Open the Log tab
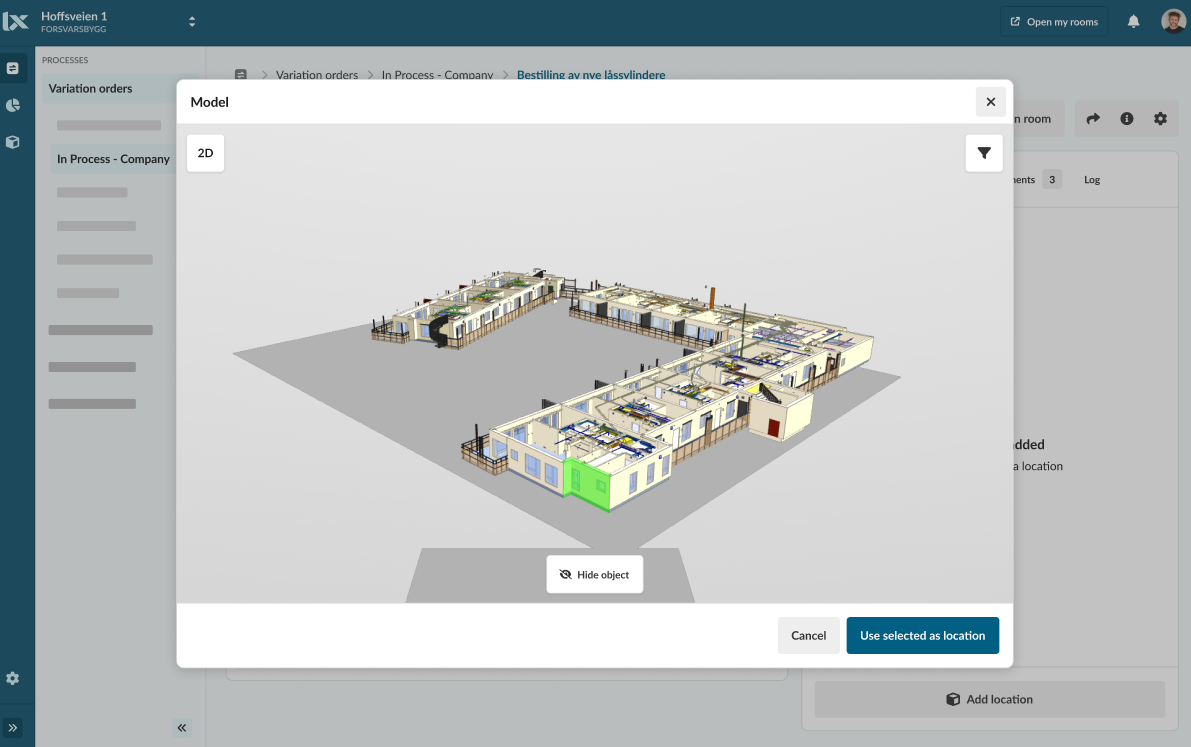Screen dimensions: 1191x747 pyautogui.click(x=1092, y=180)
